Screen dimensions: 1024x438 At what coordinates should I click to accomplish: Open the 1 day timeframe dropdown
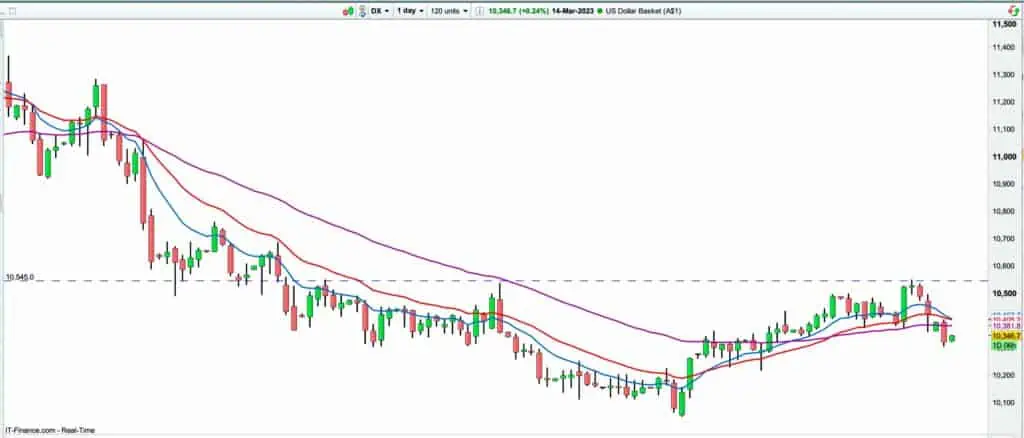point(410,11)
